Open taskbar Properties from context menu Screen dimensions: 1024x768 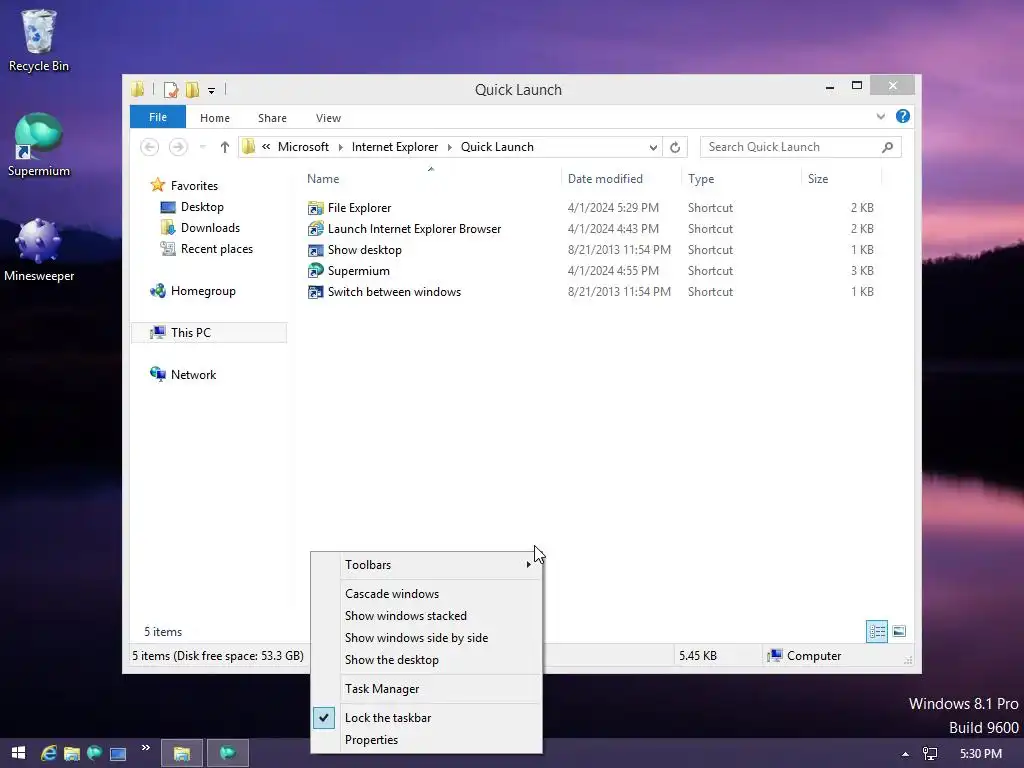(426, 740)
